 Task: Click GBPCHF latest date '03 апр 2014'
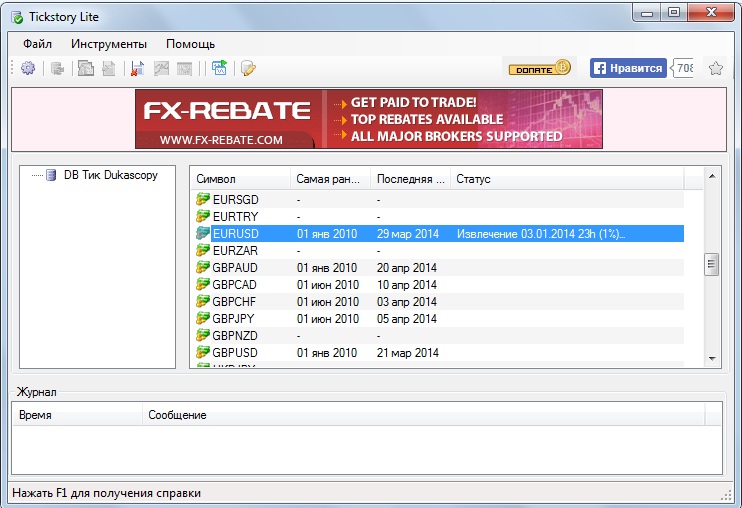[406, 302]
